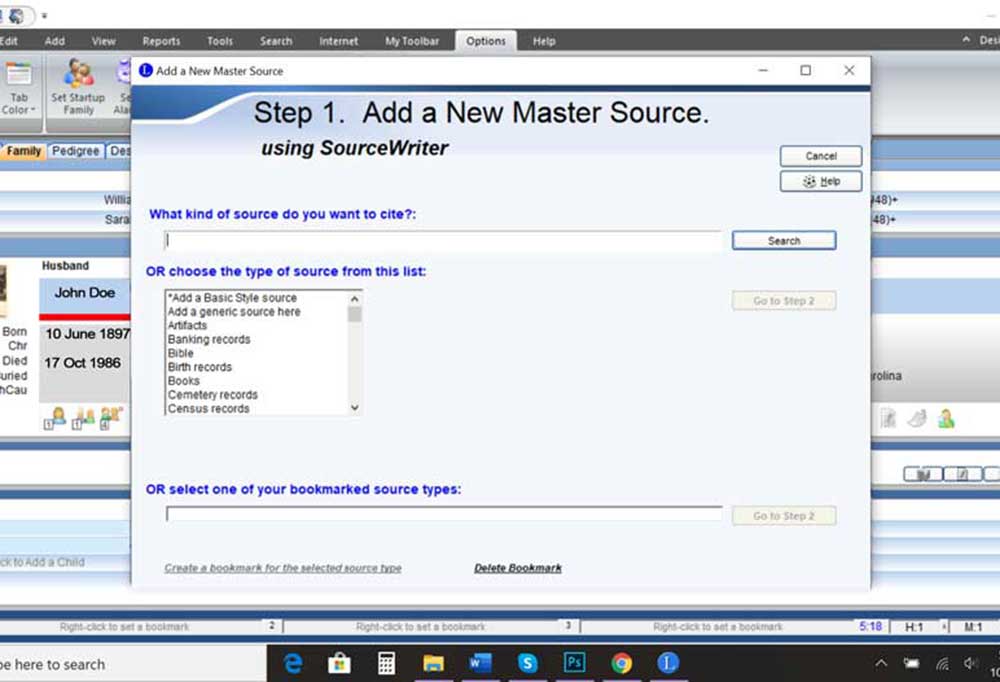The height and width of the screenshot is (682, 1000).
Task: Open the Search ribbon tab
Action: 276,41
